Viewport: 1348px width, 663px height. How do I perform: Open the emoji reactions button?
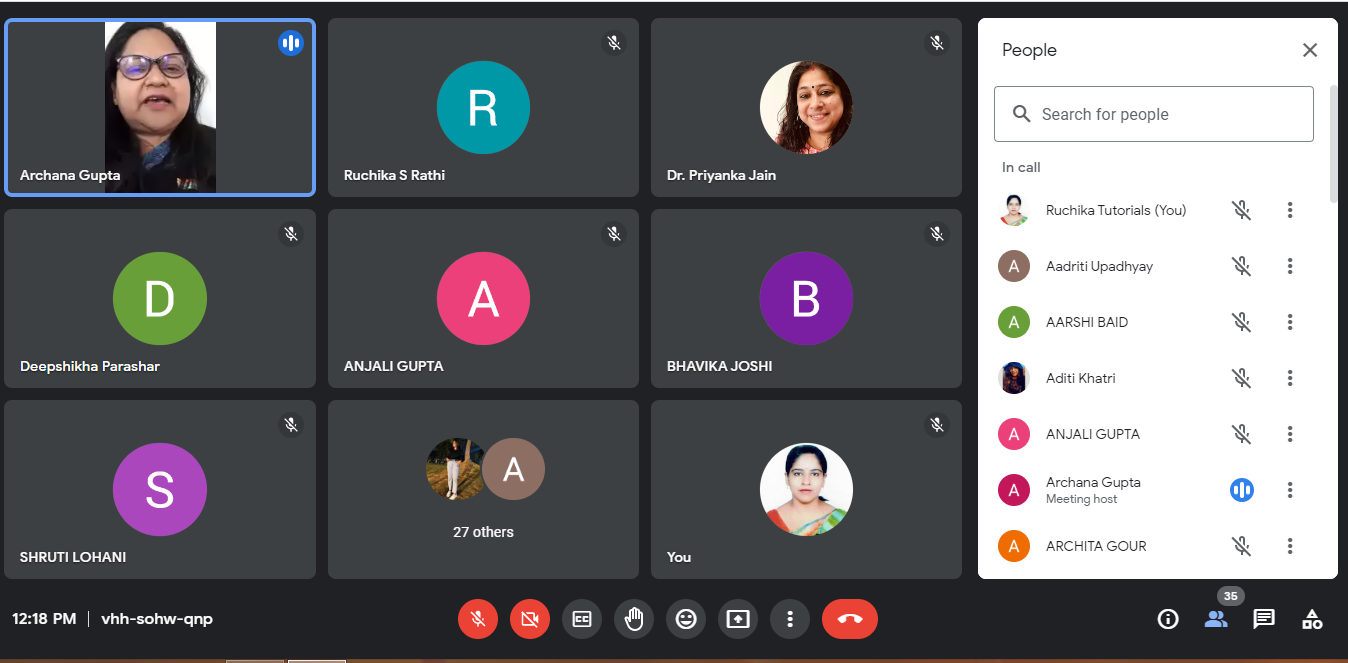(x=686, y=619)
